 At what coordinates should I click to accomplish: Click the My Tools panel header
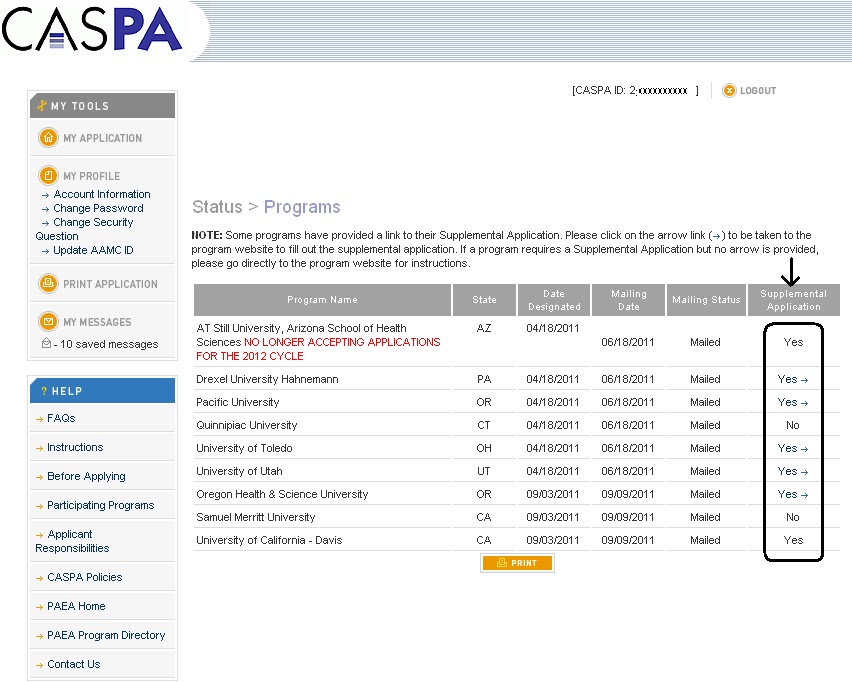coord(102,106)
